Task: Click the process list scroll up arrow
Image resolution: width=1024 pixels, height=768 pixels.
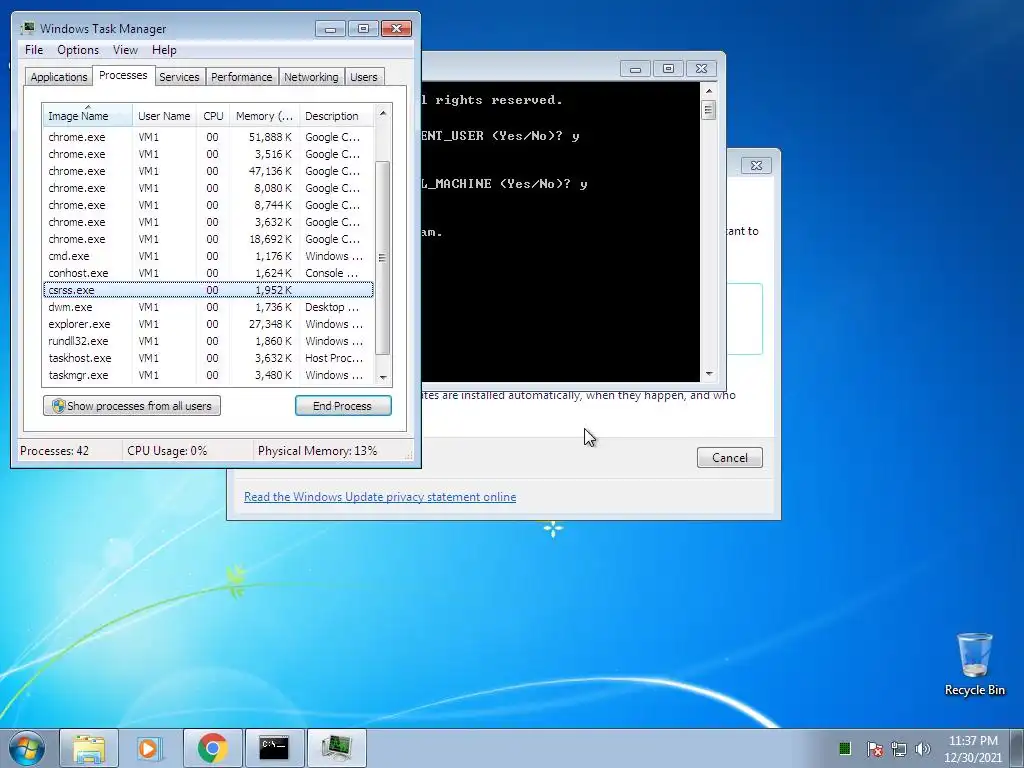Action: [x=383, y=113]
